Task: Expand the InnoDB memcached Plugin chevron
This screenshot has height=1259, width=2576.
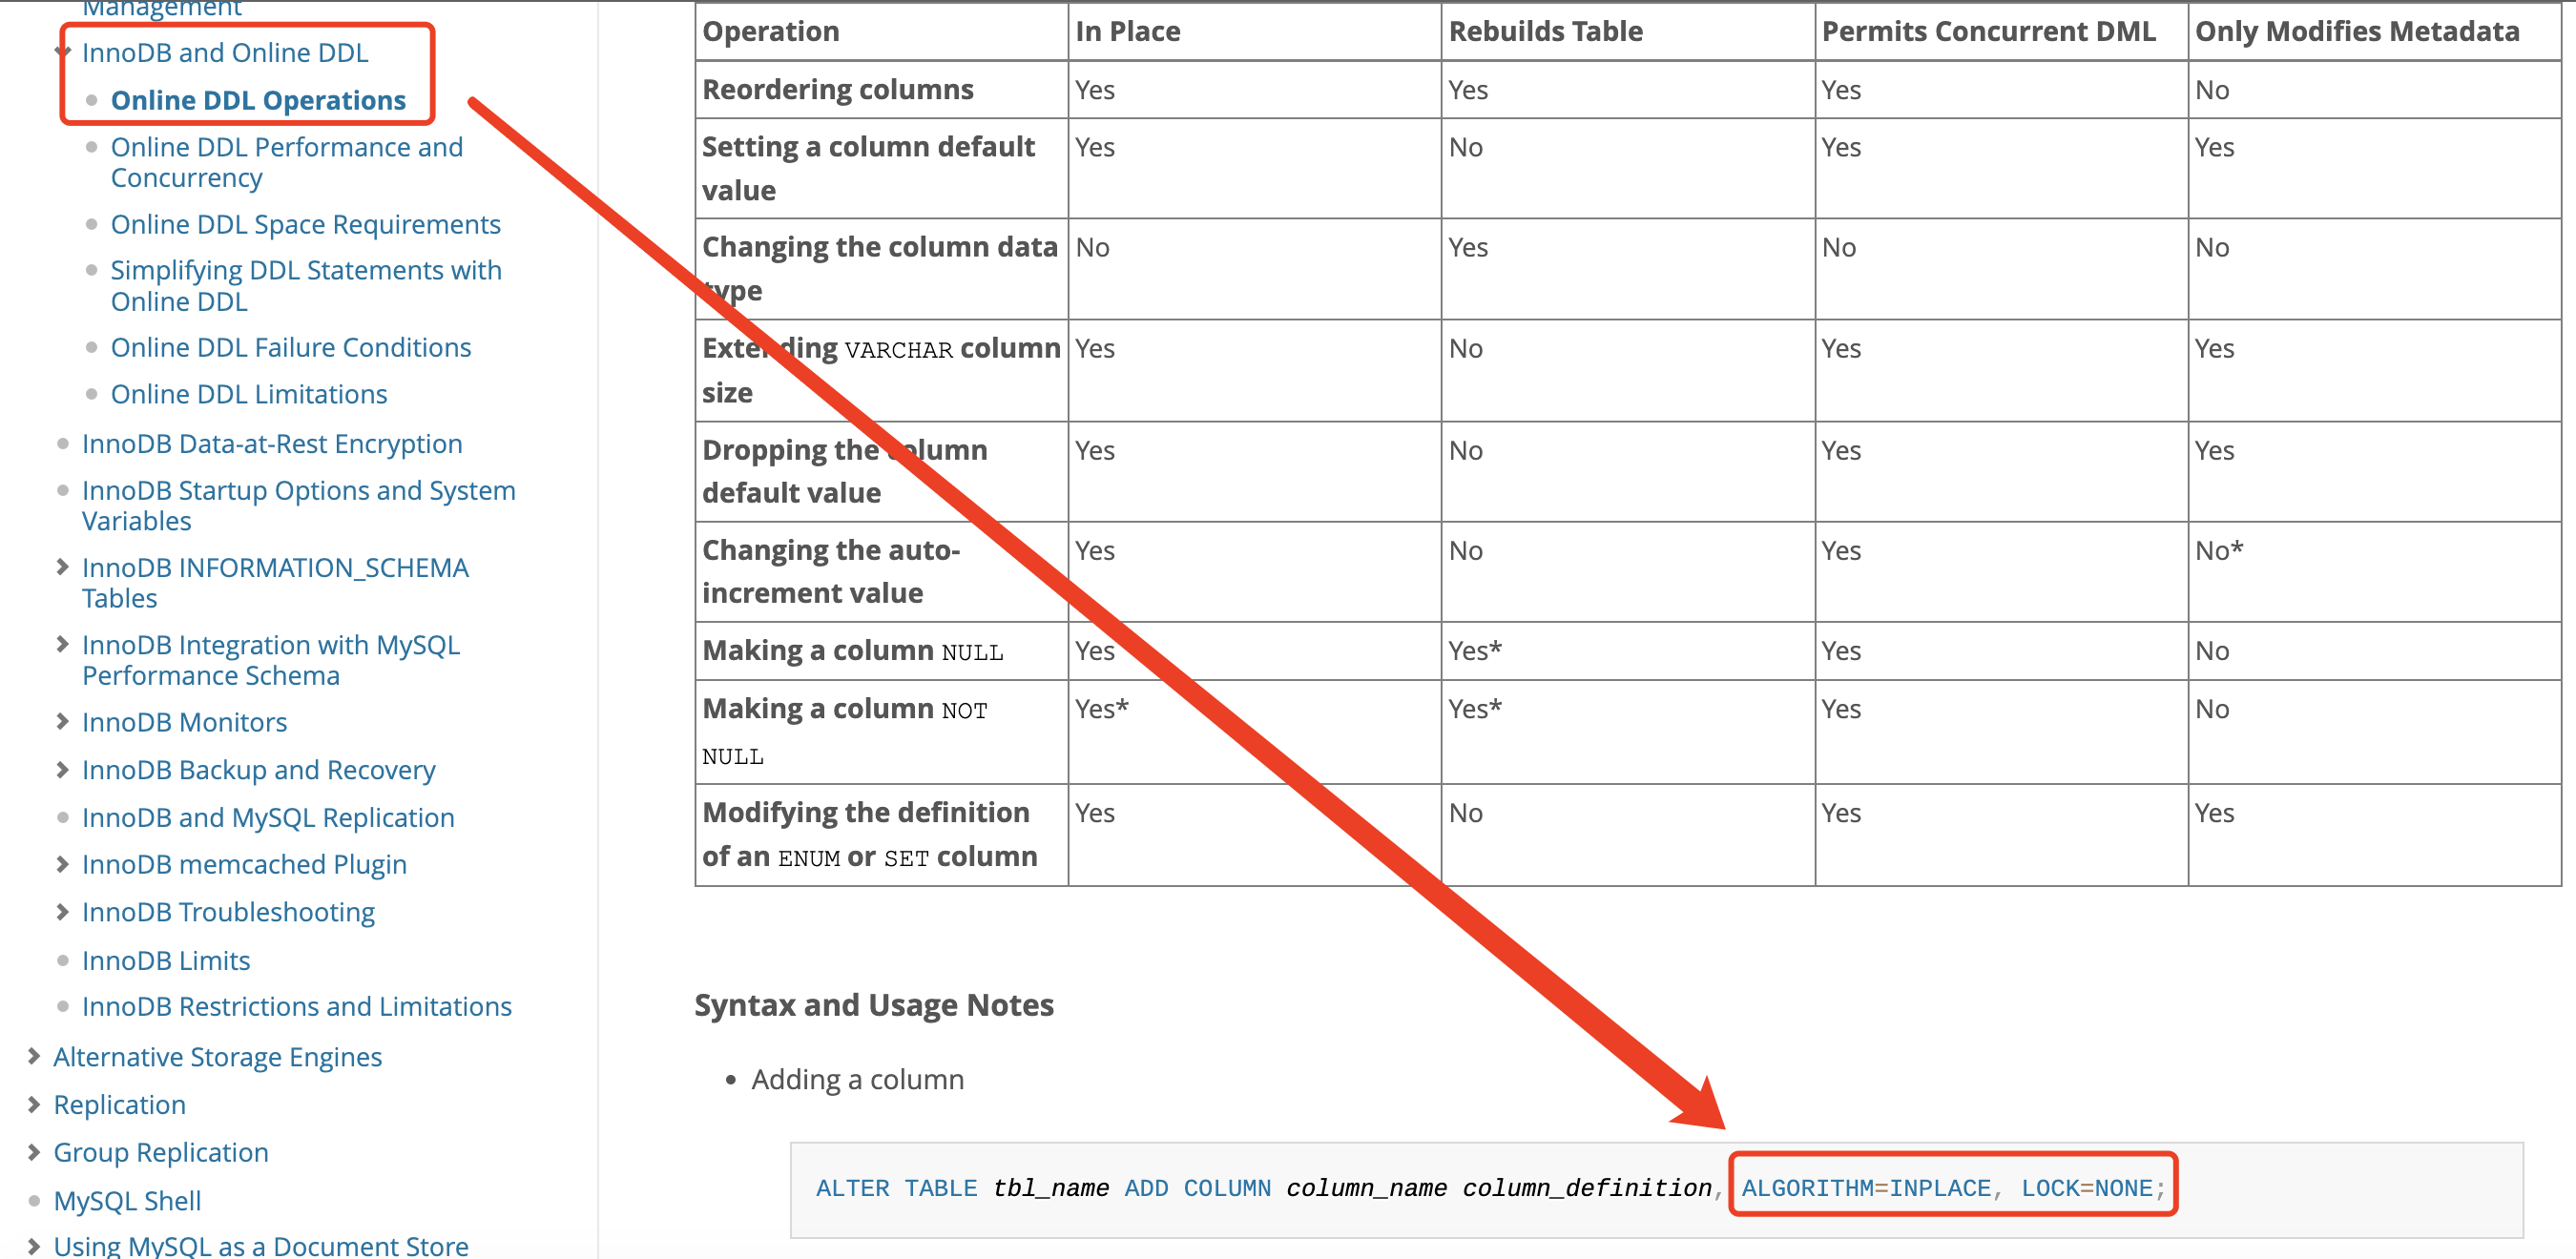Action: click(x=62, y=863)
